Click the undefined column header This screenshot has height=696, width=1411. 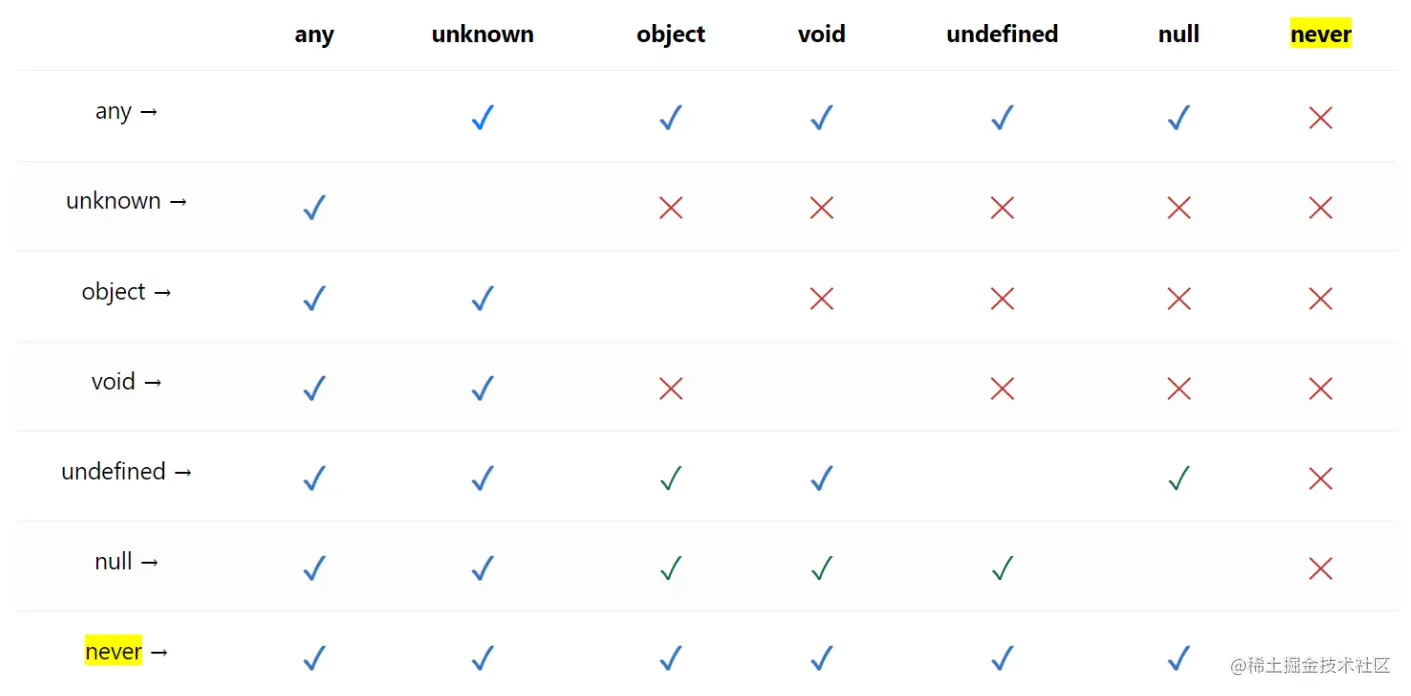coord(1002,35)
